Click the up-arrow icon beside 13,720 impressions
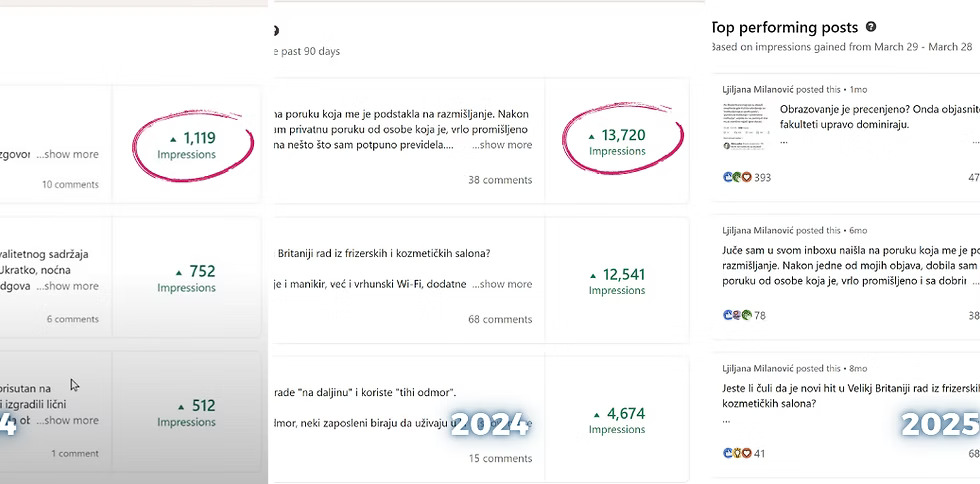 coord(593,135)
